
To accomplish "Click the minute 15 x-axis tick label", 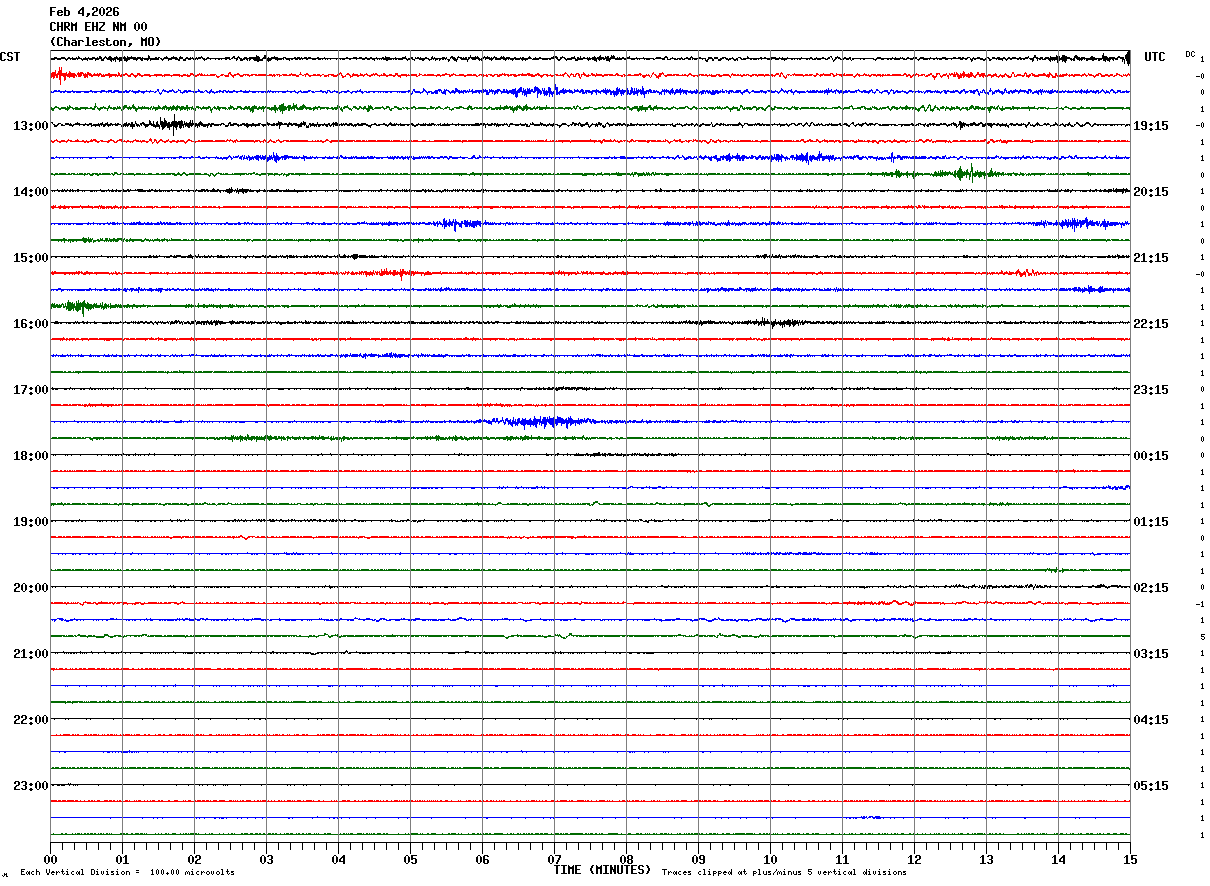I will 1129,859.
